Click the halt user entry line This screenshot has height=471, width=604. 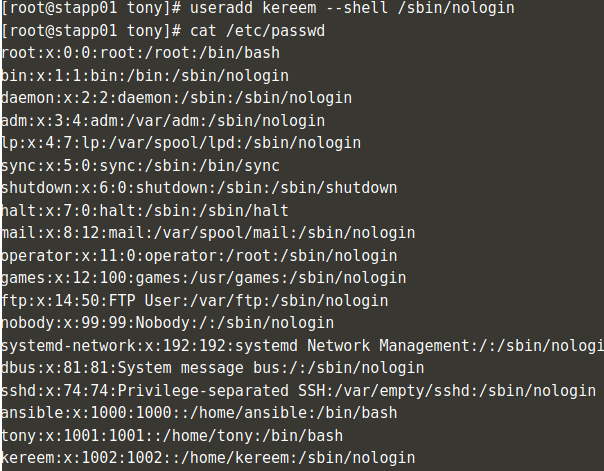[145, 211]
